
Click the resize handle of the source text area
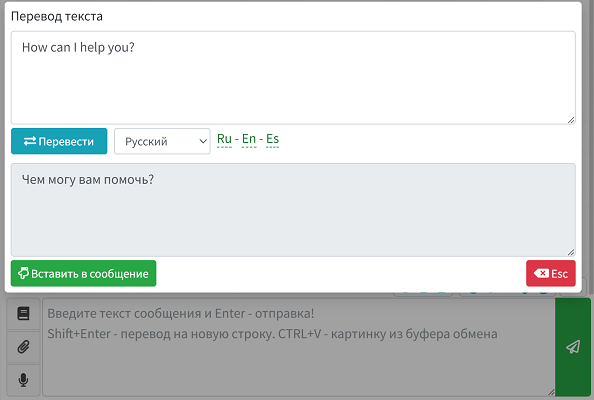click(571, 120)
